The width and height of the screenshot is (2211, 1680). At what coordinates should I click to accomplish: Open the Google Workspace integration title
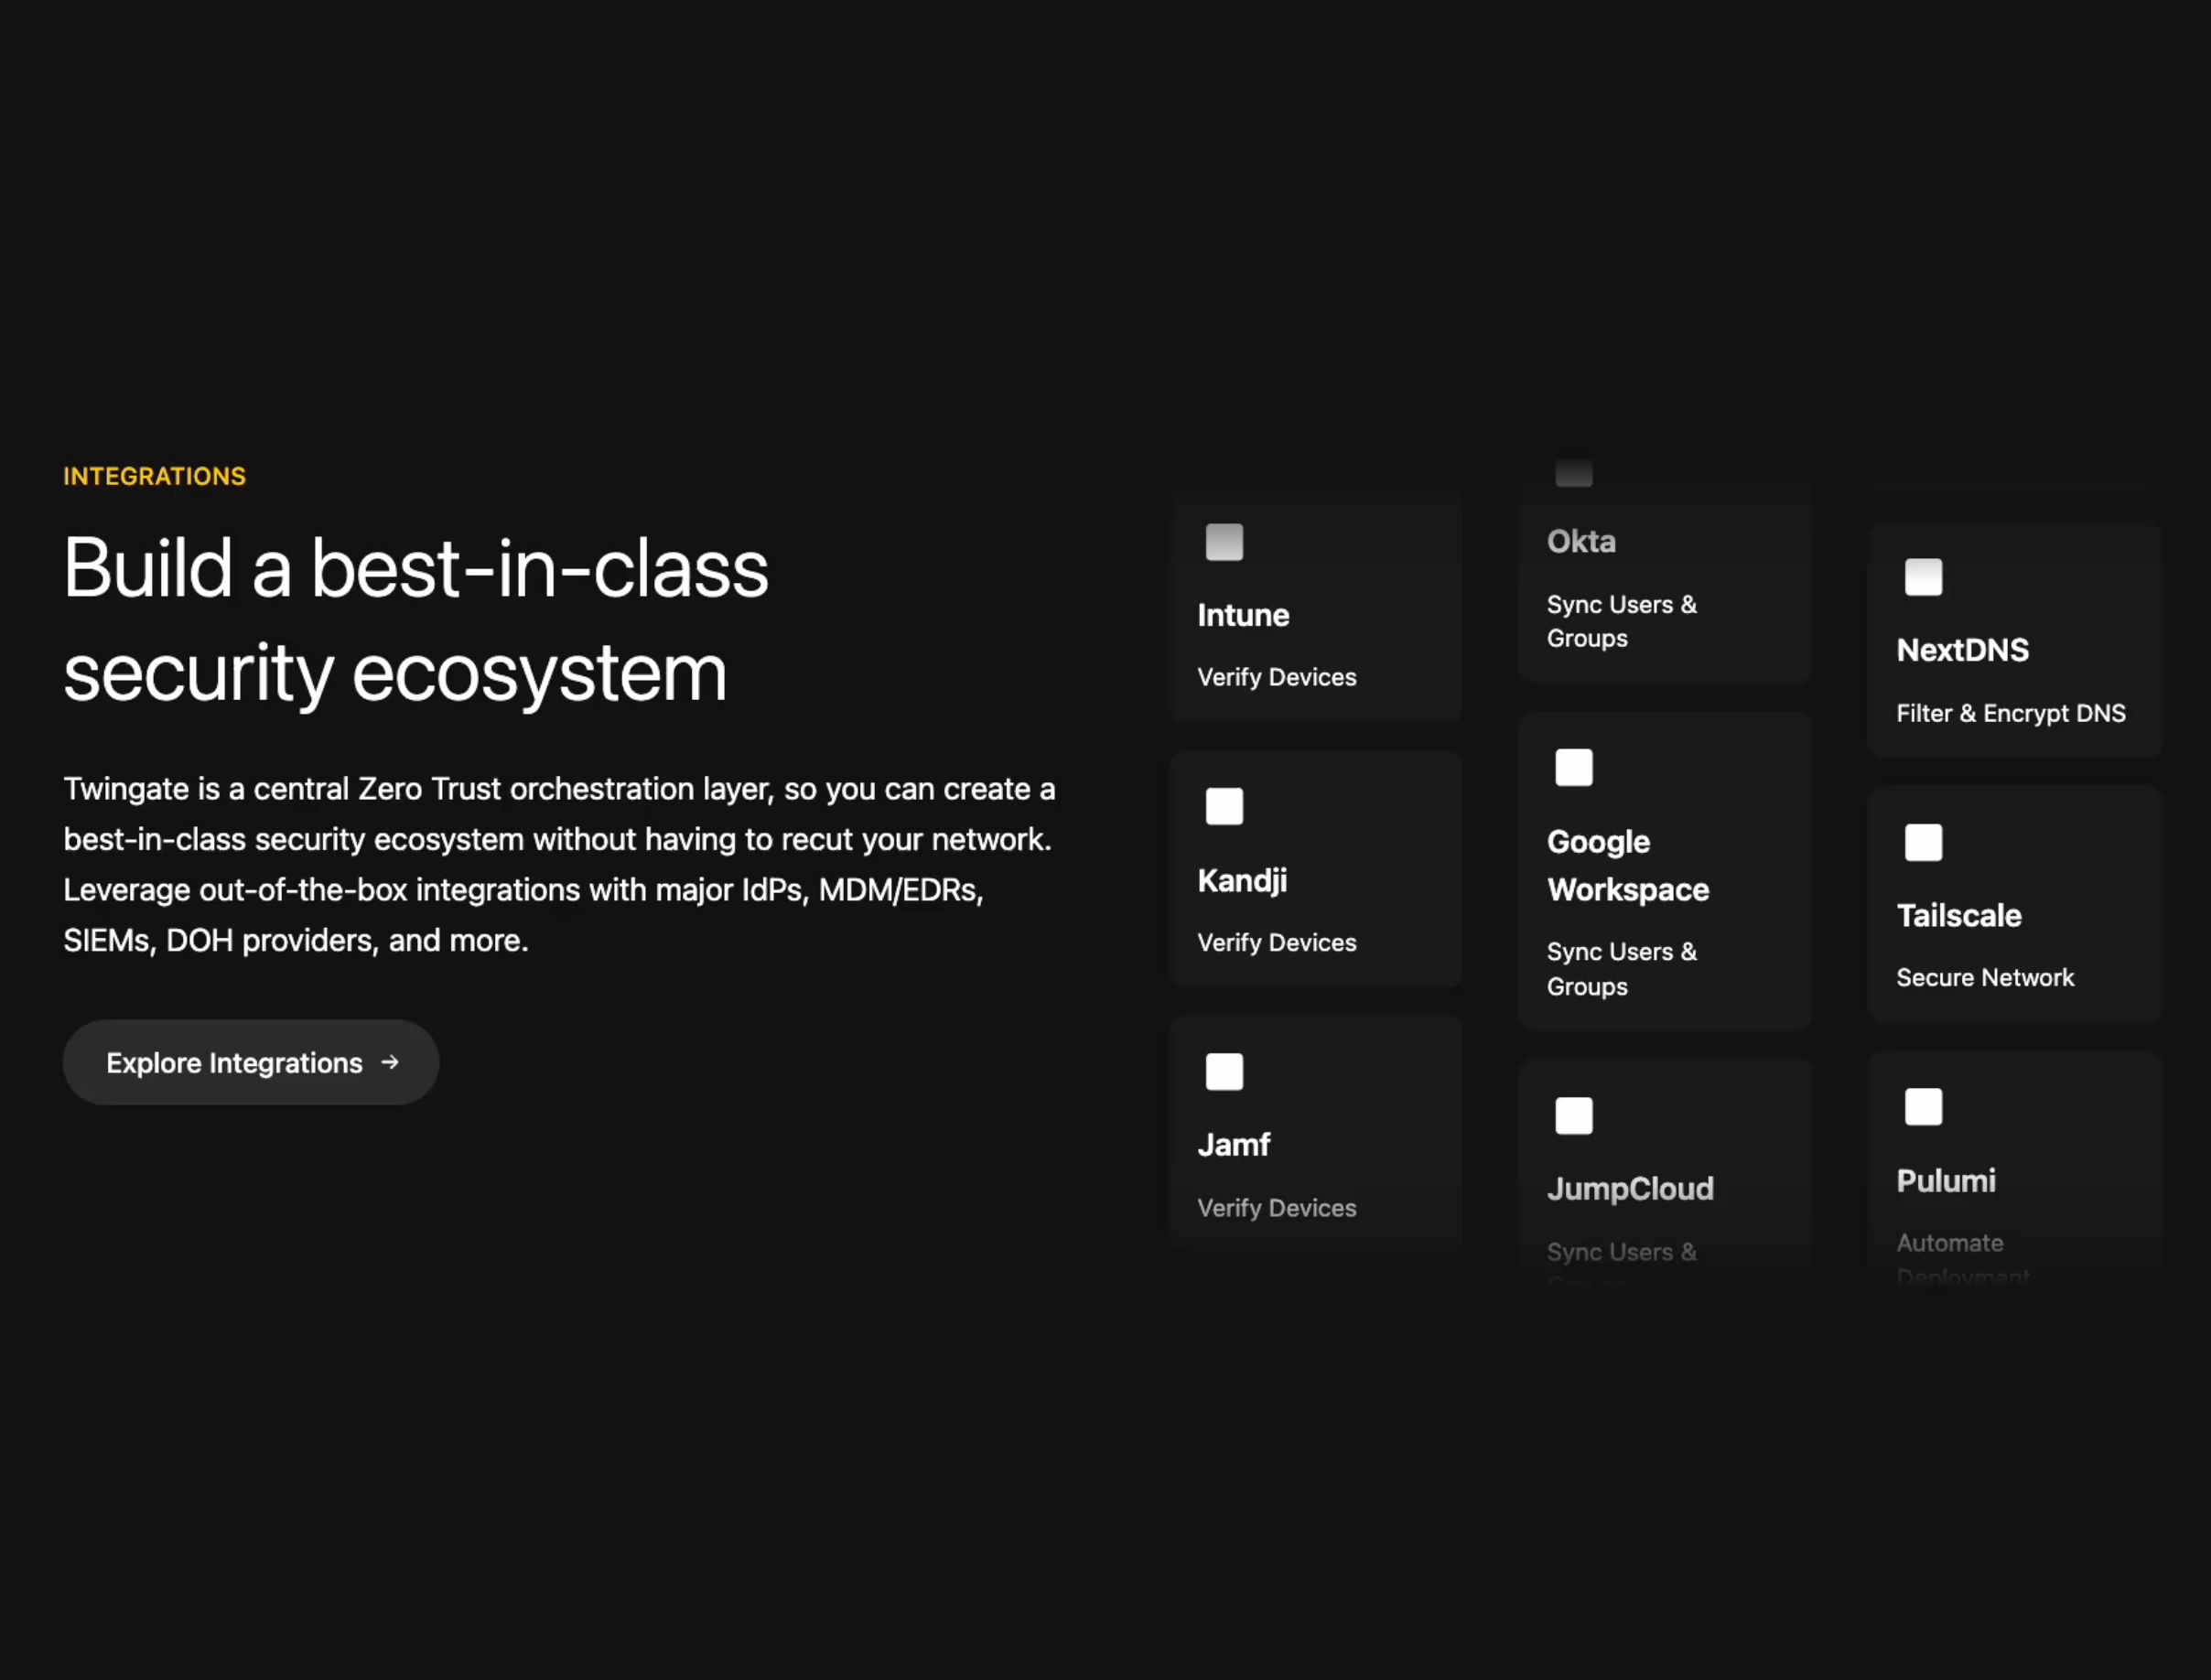[x=1628, y=866]
